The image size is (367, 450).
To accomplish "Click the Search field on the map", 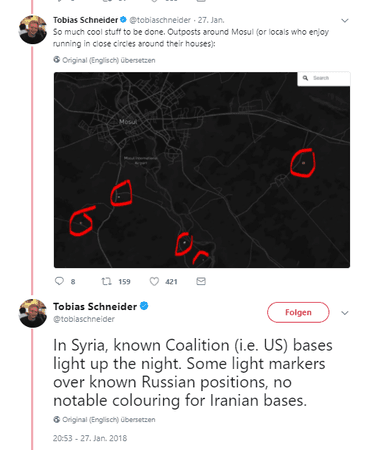I will tap(324, 78).
